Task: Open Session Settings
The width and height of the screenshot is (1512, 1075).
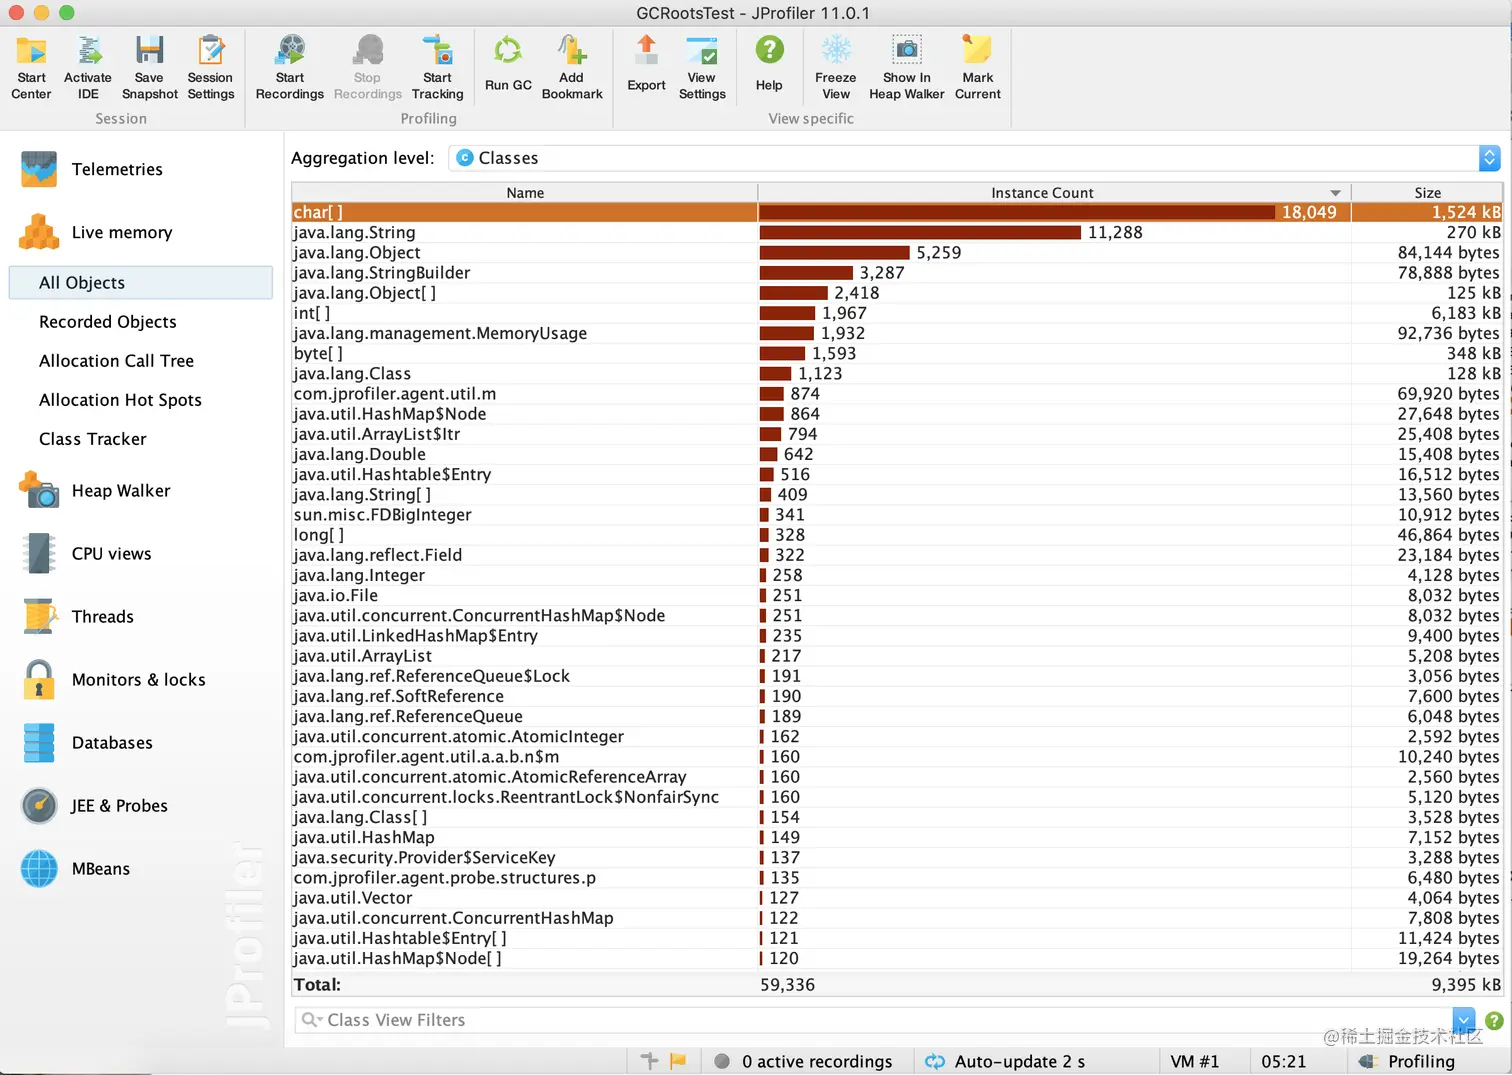Action: point(210,67)
